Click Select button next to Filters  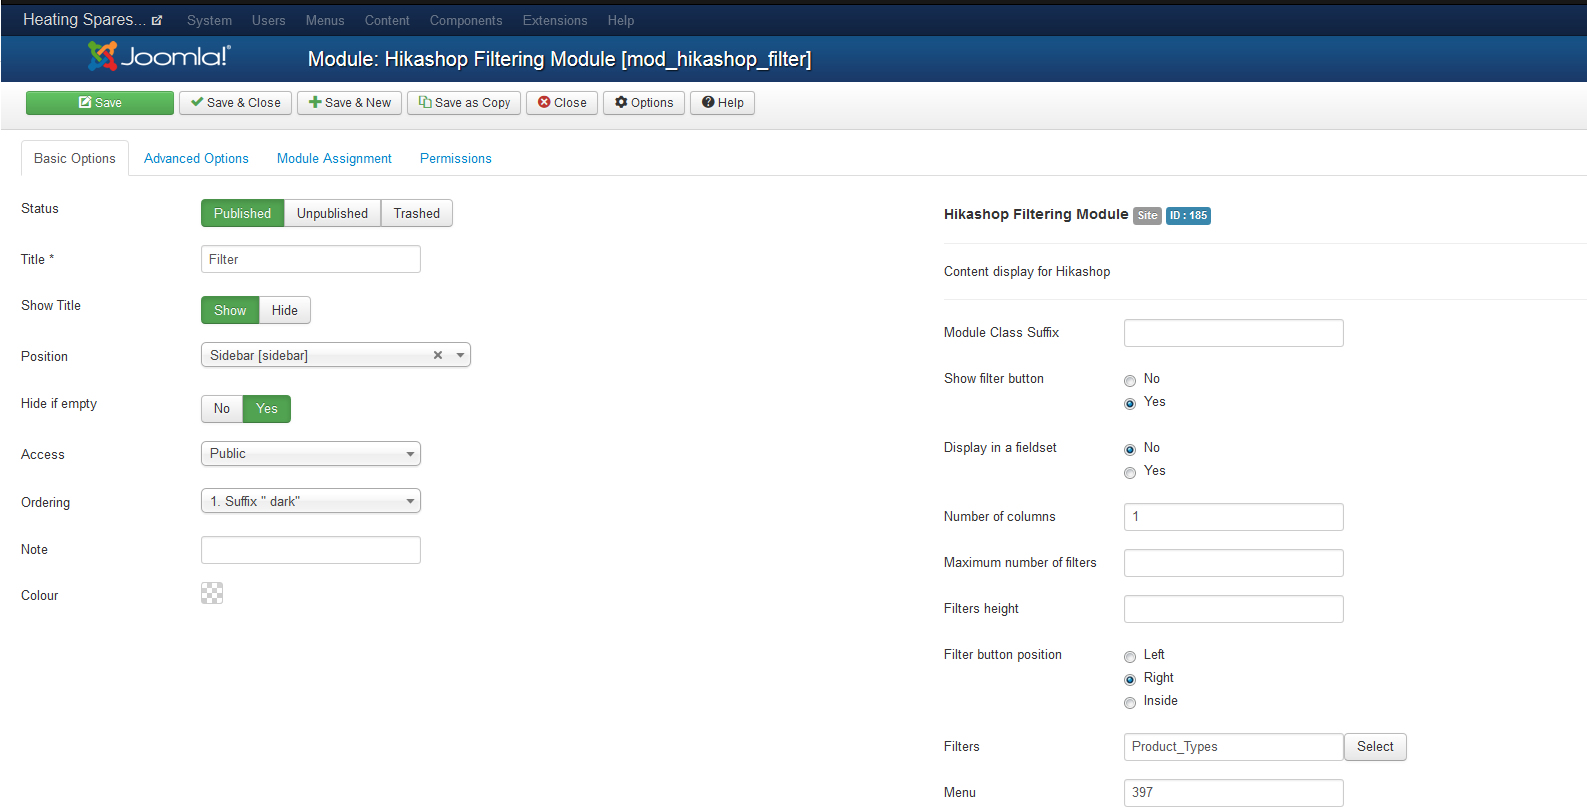pos(1375,747)
